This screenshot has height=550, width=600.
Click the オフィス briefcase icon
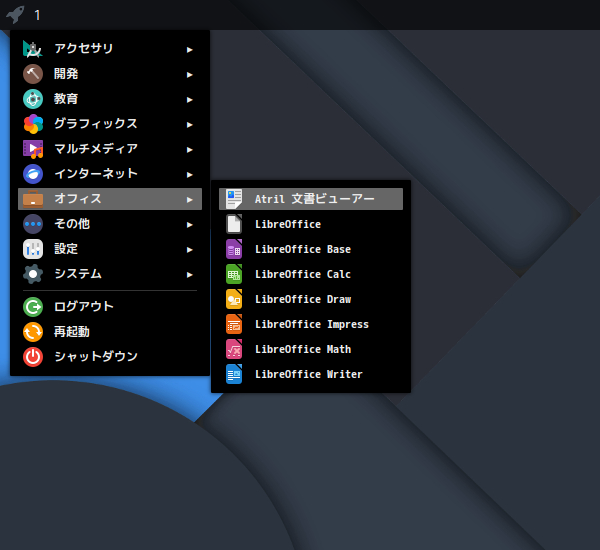33,199
